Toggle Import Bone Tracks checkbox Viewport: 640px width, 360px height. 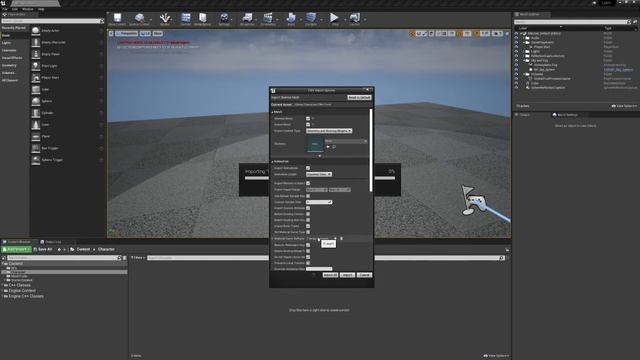(308, 226)
